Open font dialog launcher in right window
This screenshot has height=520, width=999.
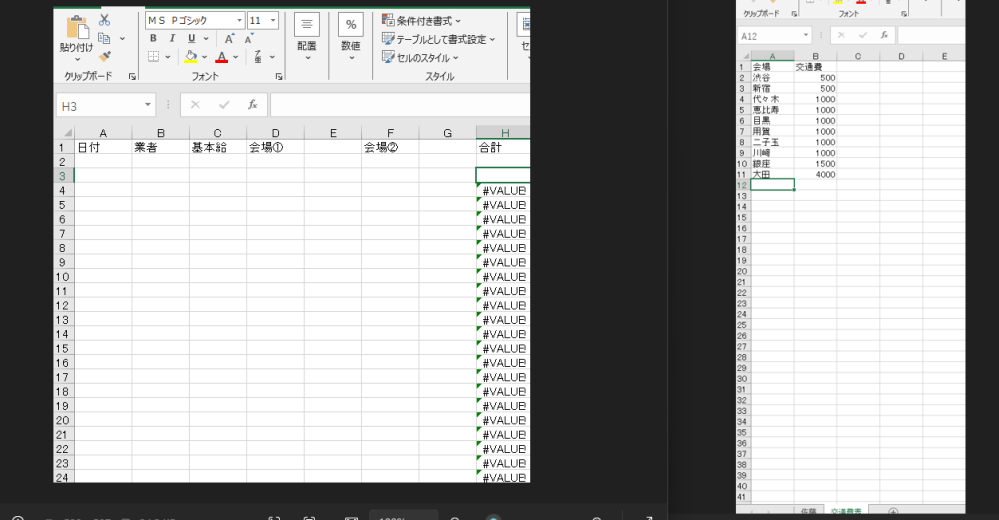pyautogui.click(x=903, y=13)
